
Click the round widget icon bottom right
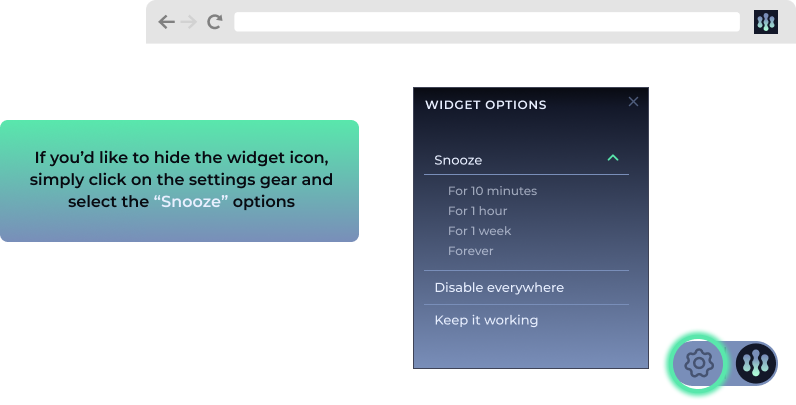tap(756, 363)
